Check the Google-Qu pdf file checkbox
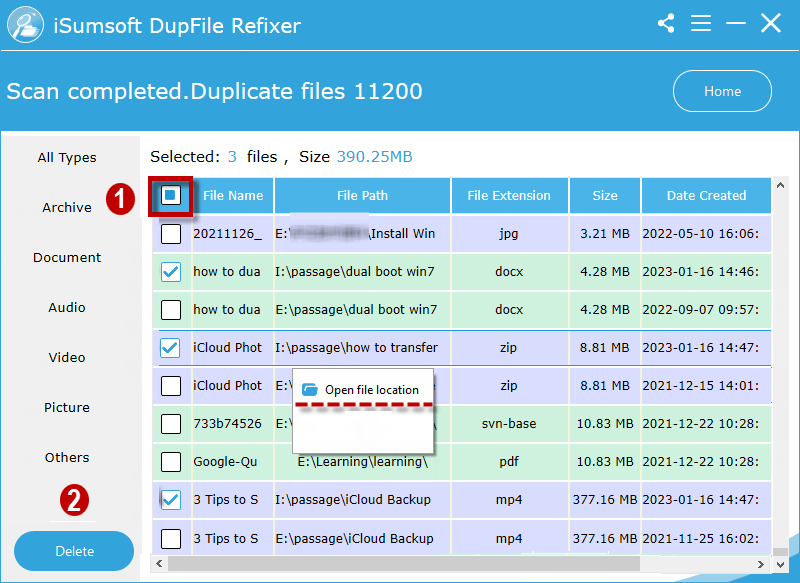This screenshot has height=583, width=800. (x=171, y=462)
